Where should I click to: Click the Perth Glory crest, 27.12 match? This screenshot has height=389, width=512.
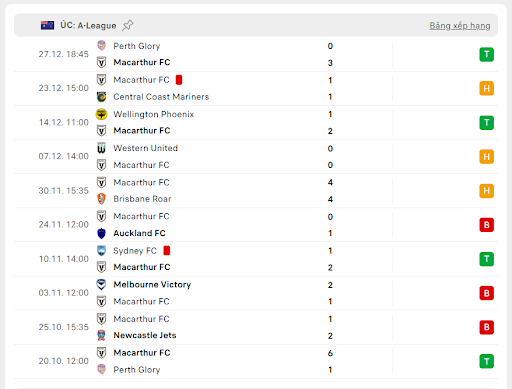pos(101,45)
